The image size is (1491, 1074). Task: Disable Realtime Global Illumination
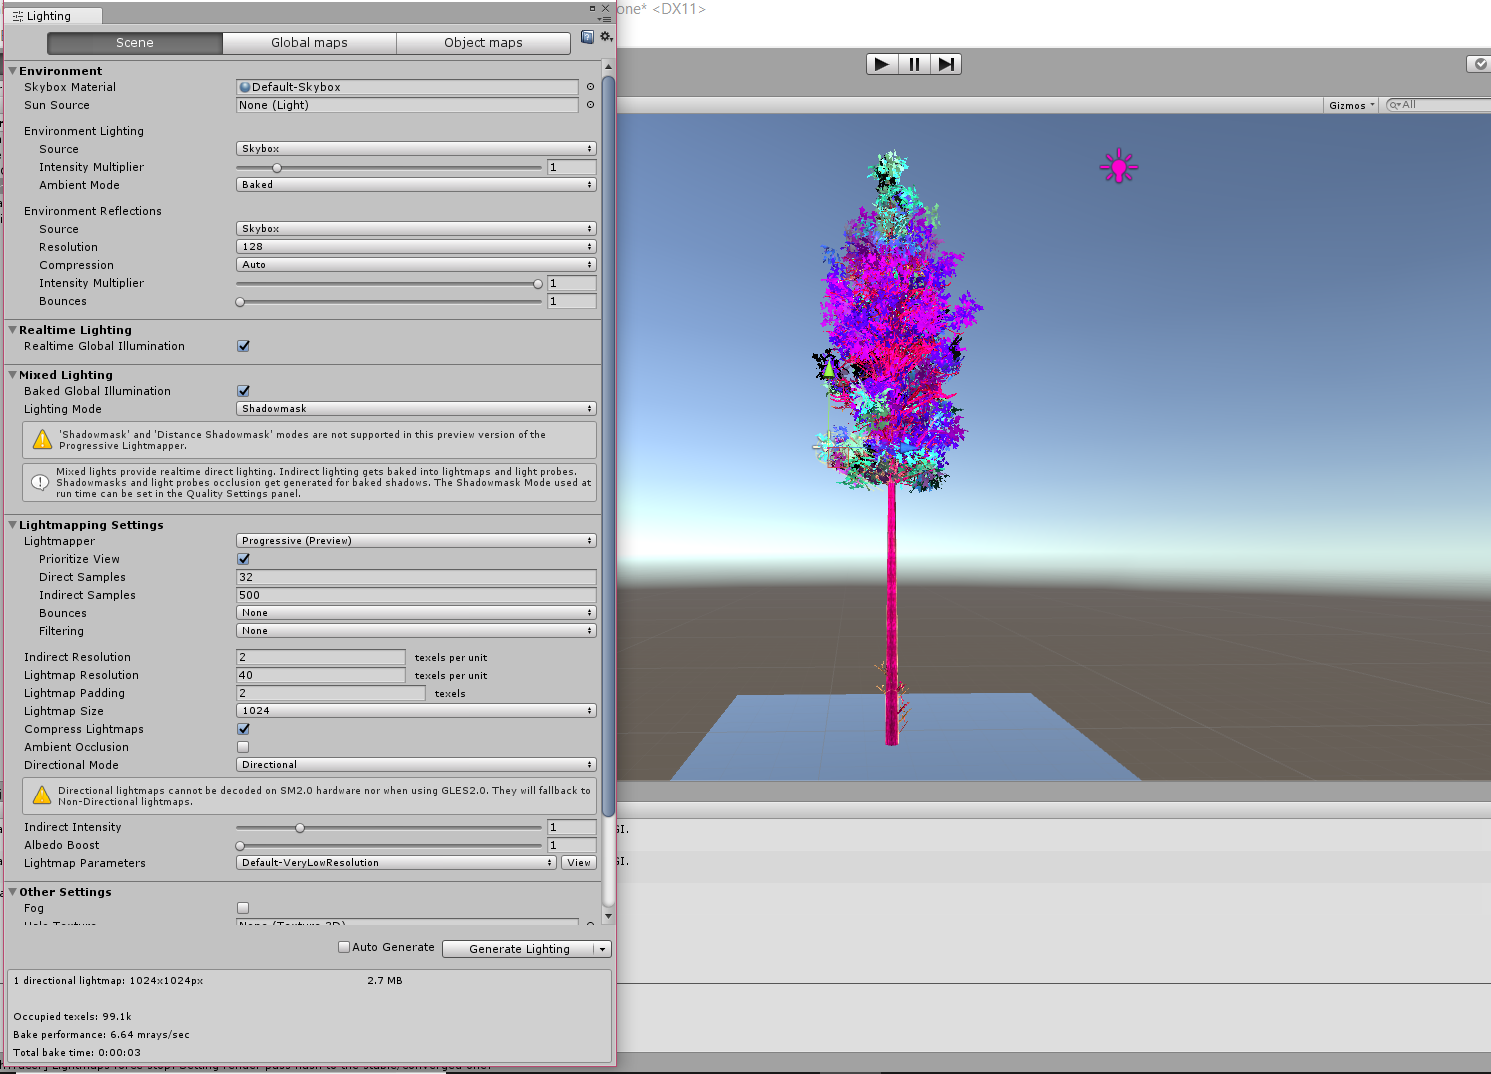point(243,345)
